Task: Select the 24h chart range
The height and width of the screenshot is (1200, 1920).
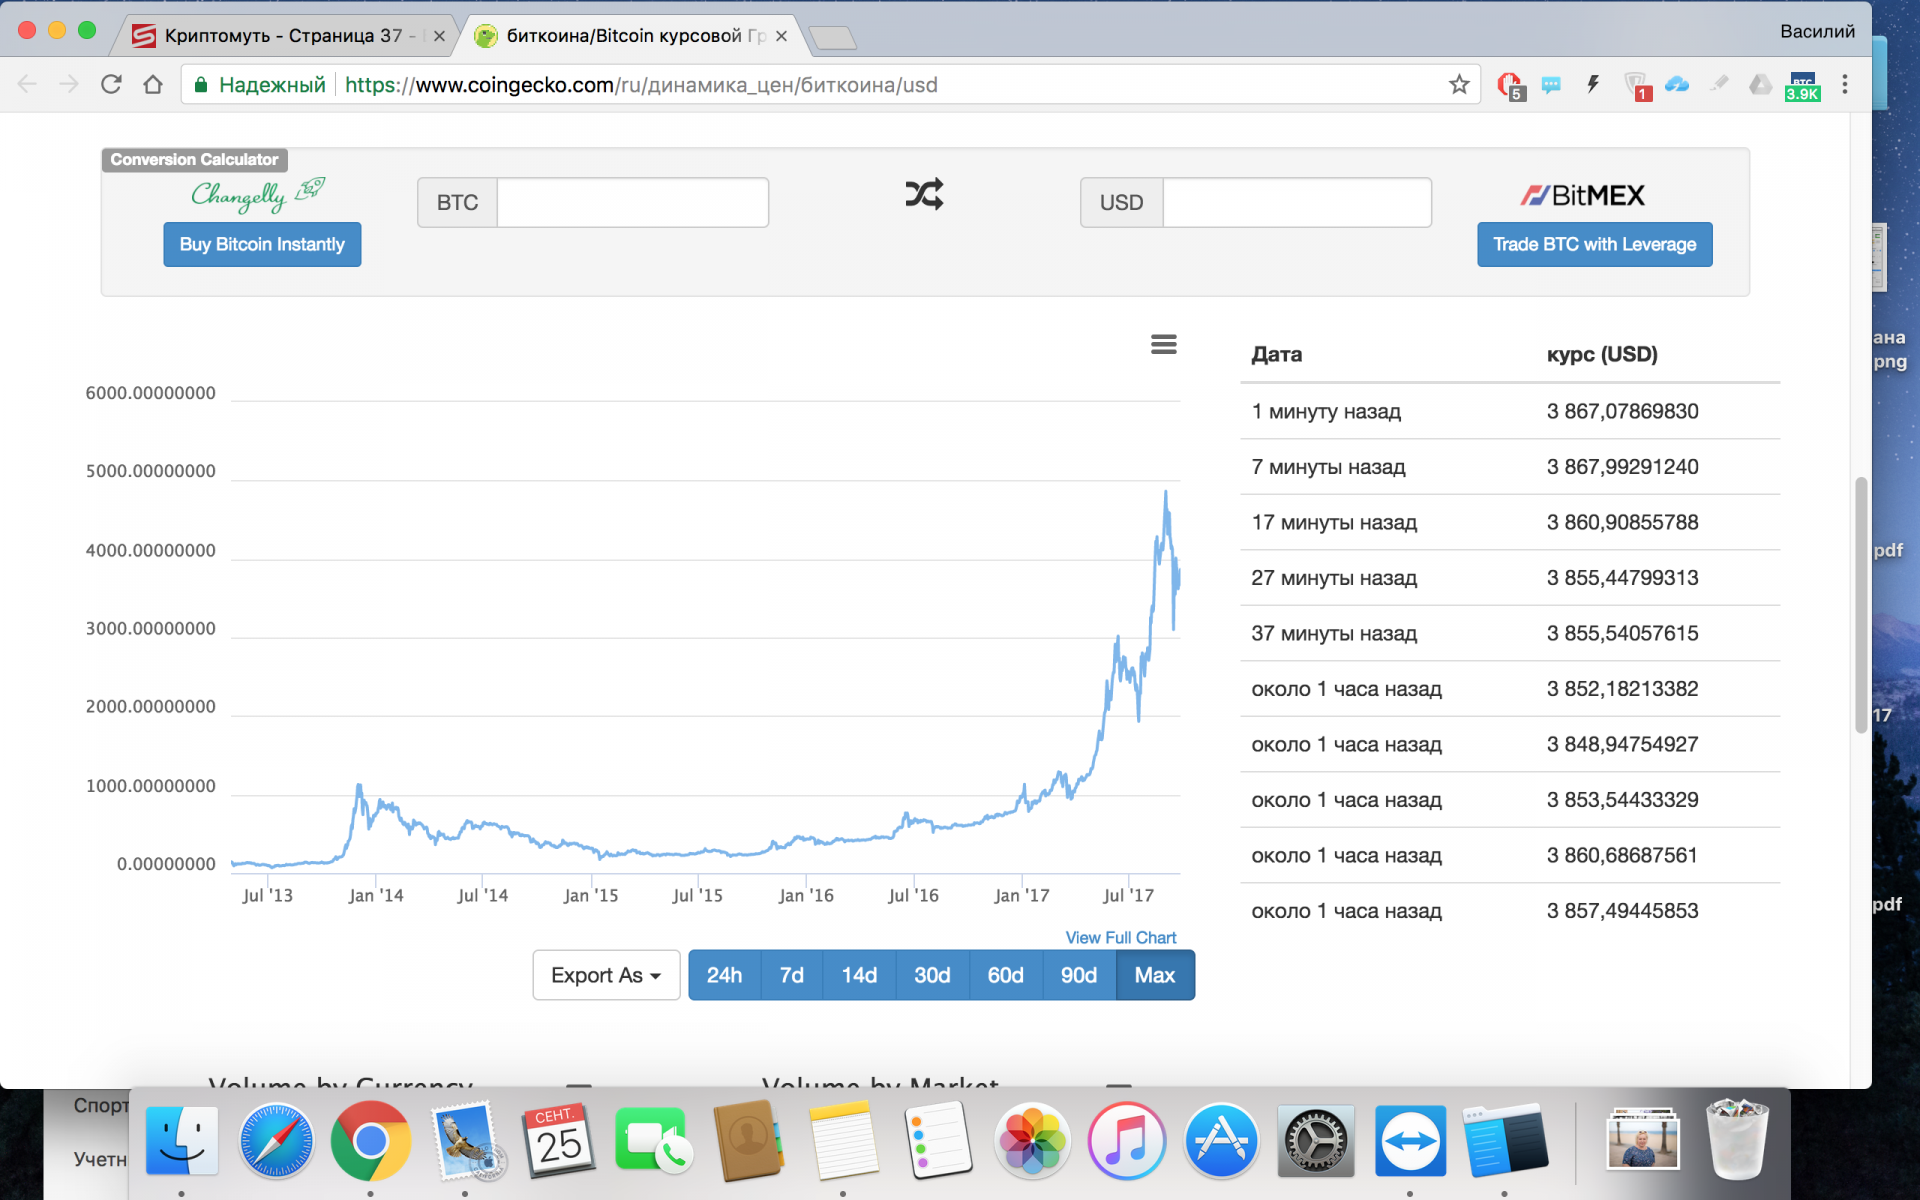Action: tap(724, 975)
